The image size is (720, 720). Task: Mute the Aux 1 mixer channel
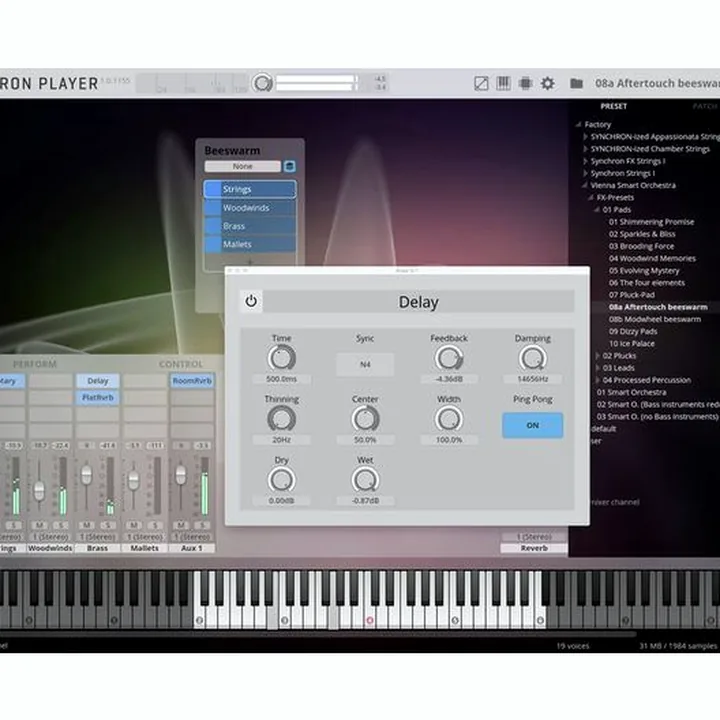coord(181,525)
